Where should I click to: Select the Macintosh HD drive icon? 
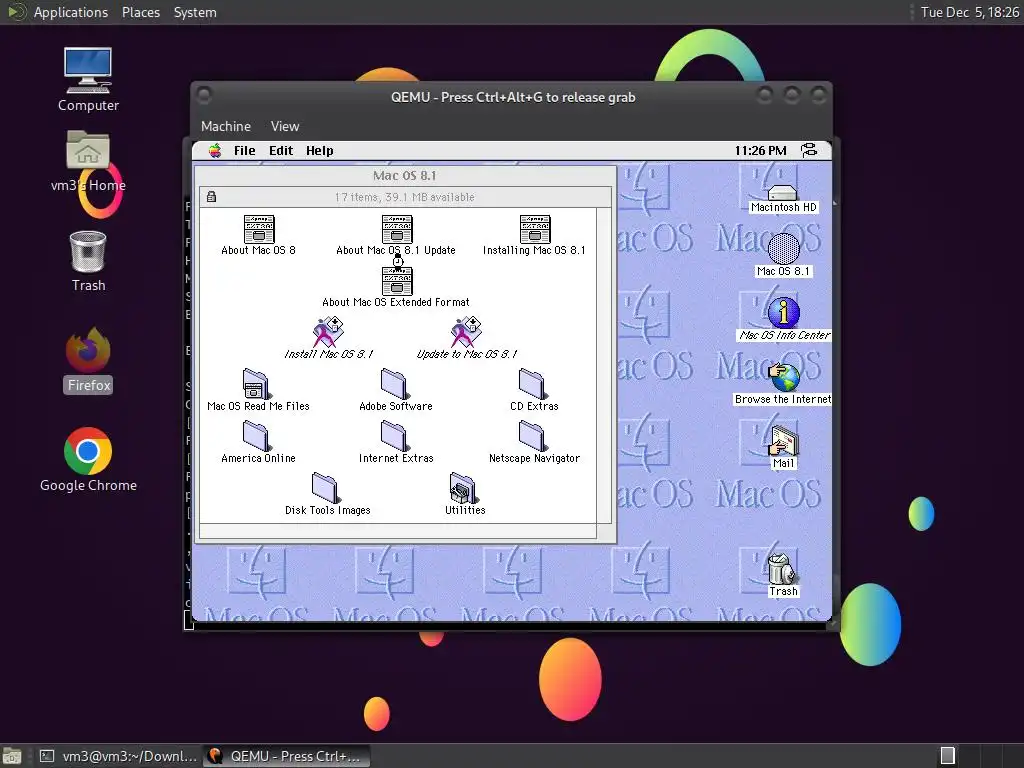click(782, 193)
